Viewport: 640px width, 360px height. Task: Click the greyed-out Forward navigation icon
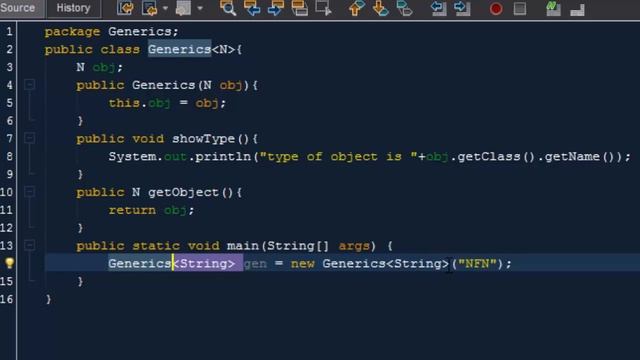[183, 8]
